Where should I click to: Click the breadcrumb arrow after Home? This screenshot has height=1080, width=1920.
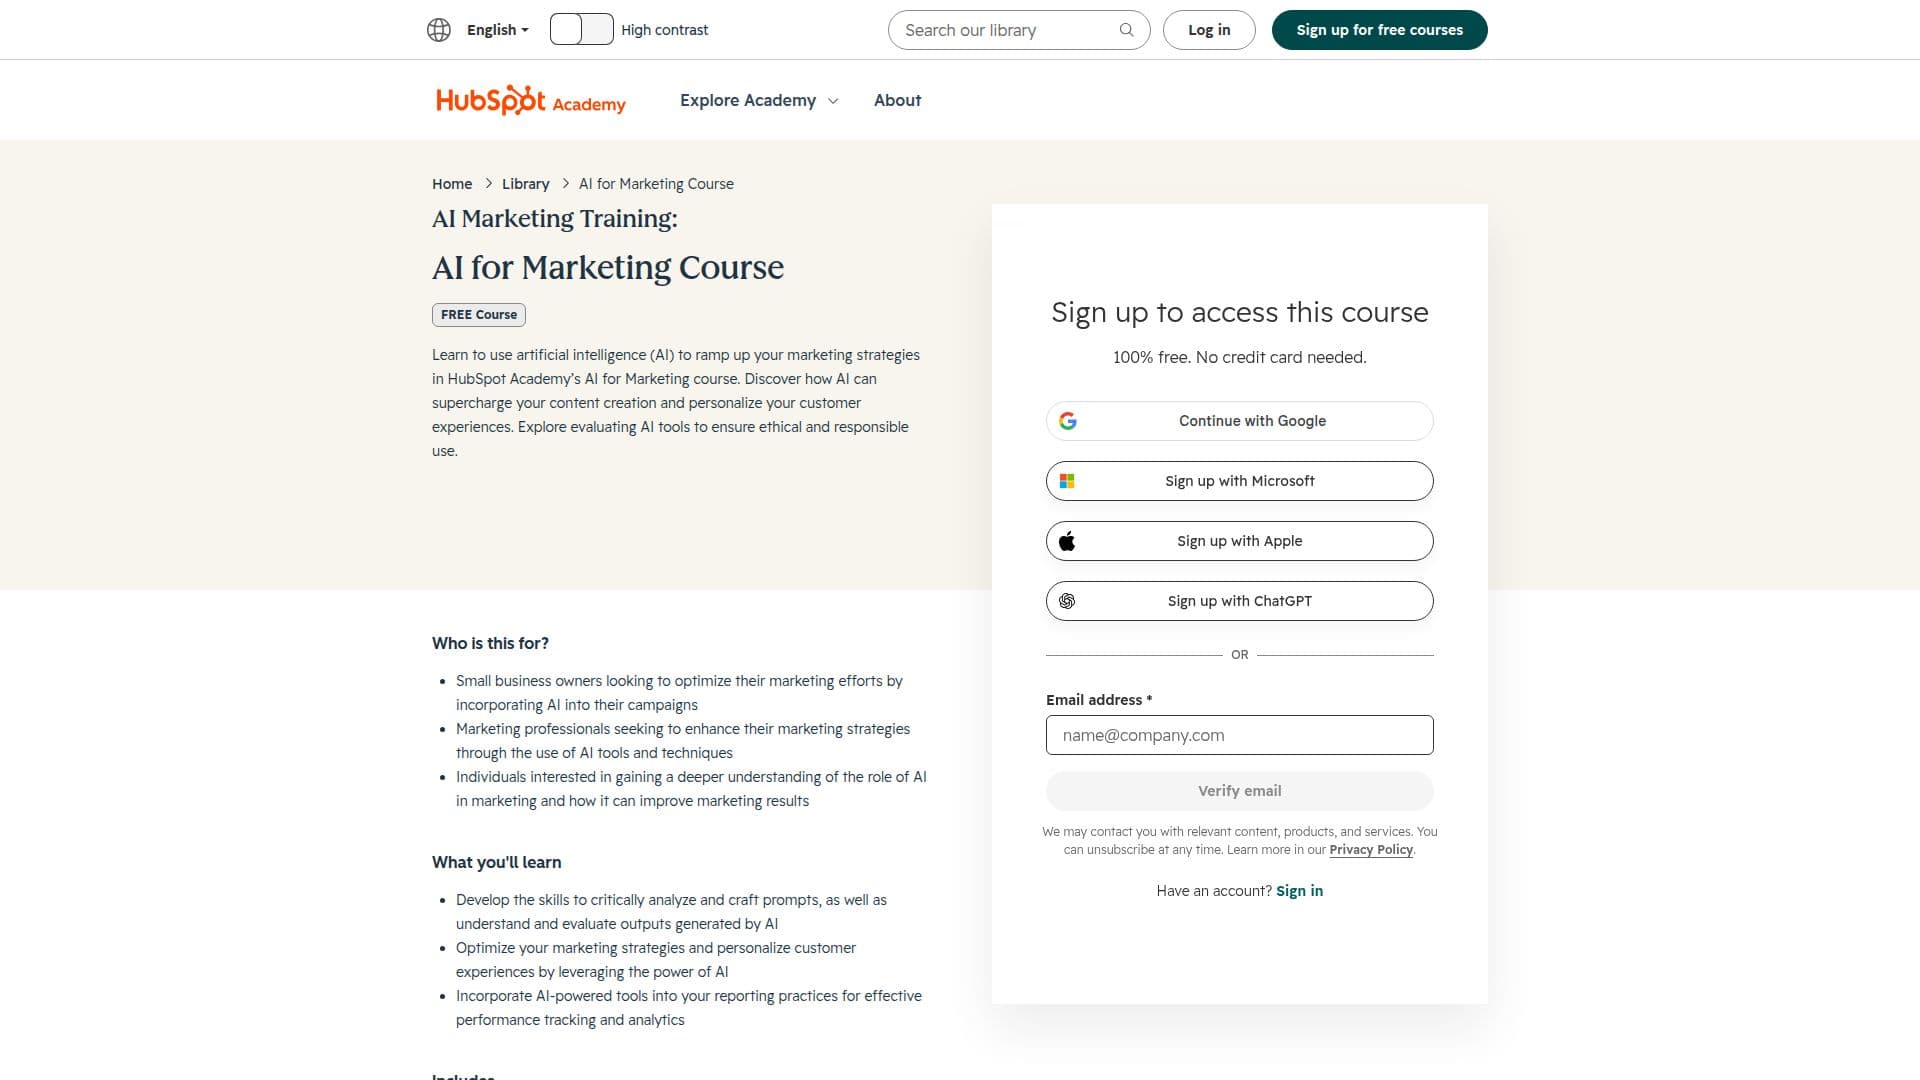tap(488, 184)
